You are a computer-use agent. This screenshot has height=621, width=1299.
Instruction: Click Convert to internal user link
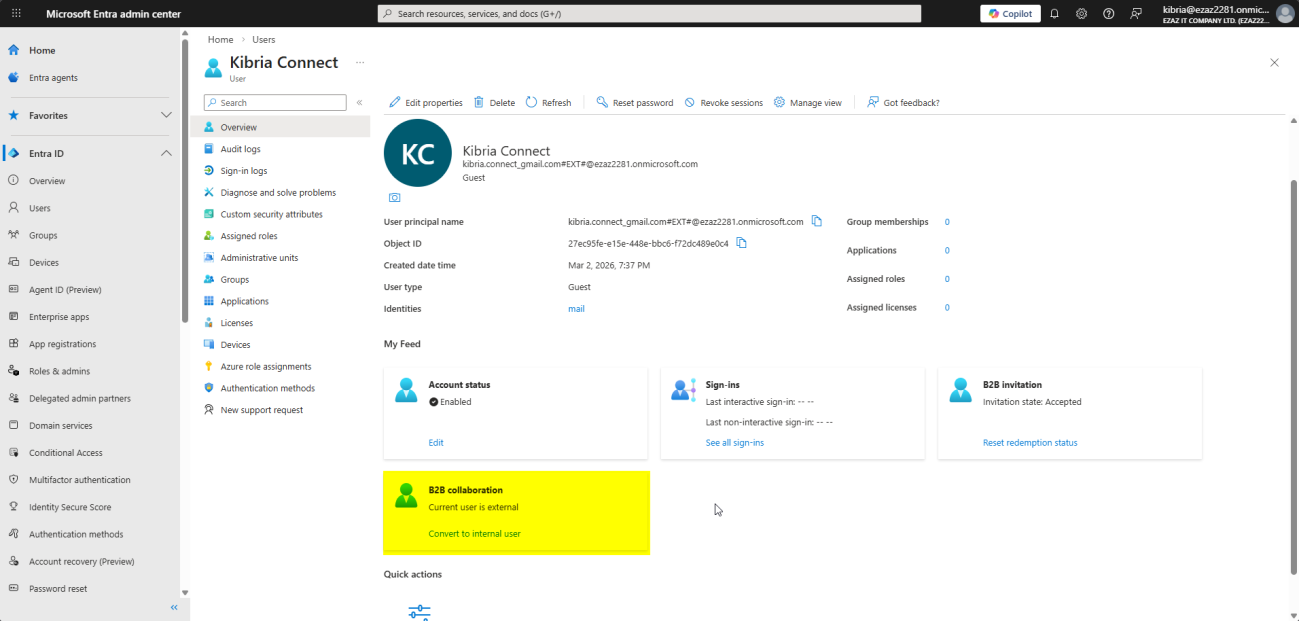tap(475, 534)
